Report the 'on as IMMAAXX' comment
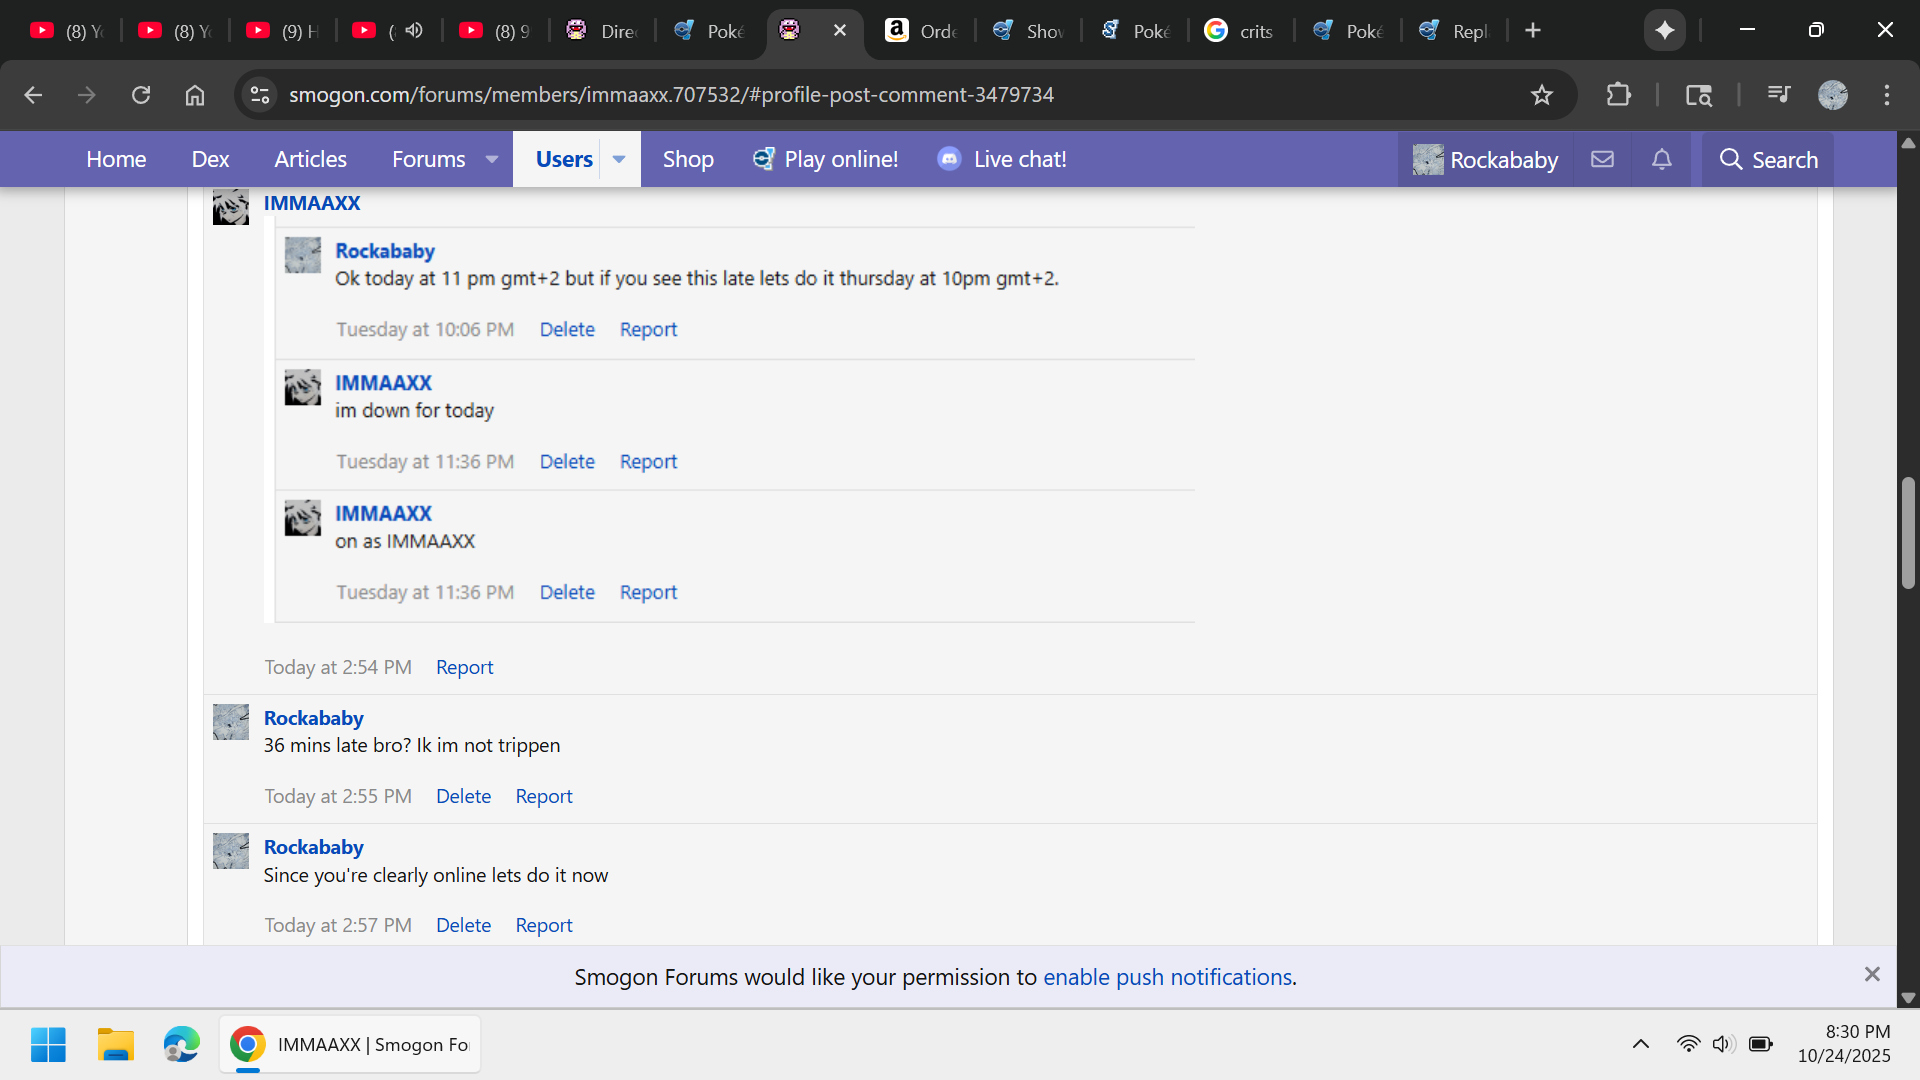Screen dimensions: 1920x1080 tap(648, 592)
